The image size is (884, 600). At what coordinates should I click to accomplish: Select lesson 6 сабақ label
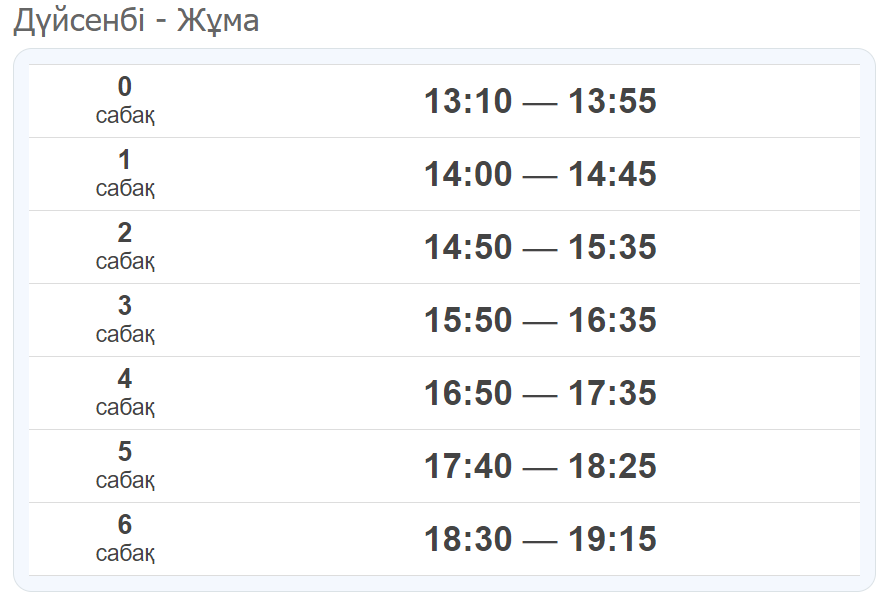click(125, 539)
